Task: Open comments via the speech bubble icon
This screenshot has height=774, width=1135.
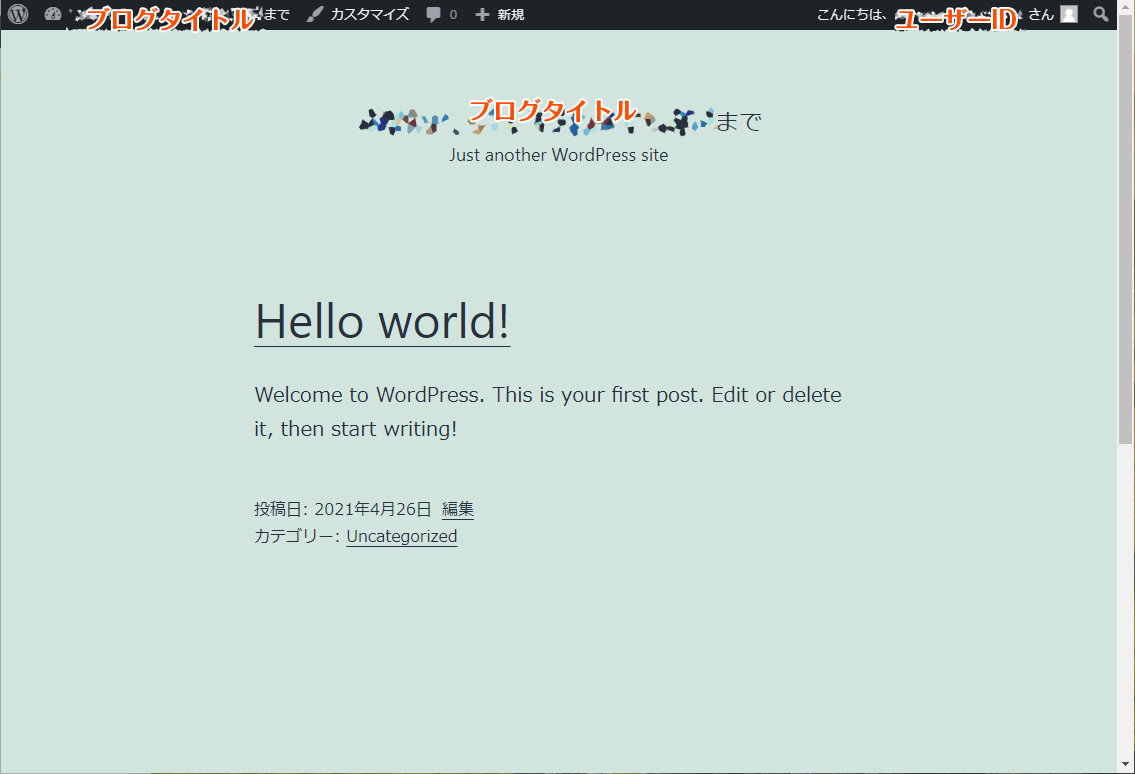Action: (433, 15)
